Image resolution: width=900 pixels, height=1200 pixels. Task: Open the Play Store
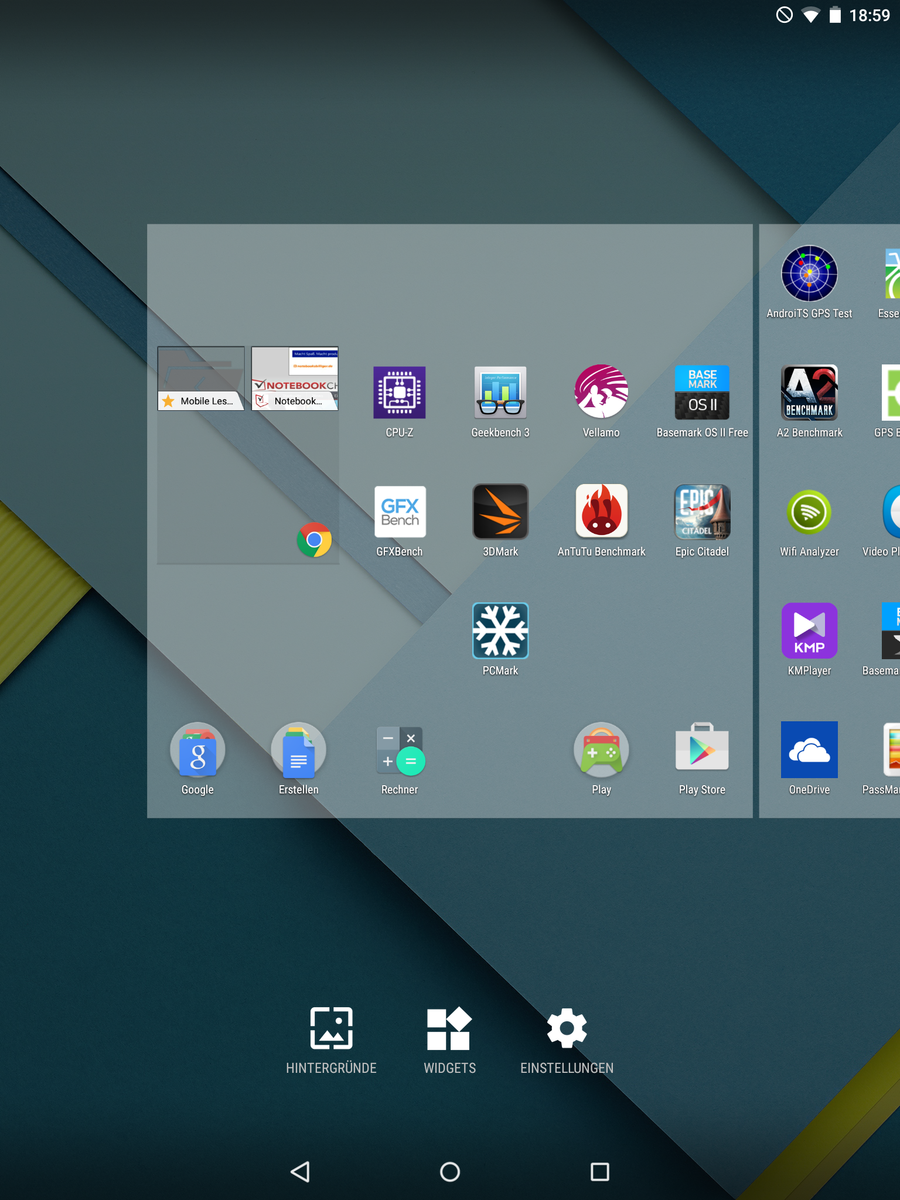[702, 748]
